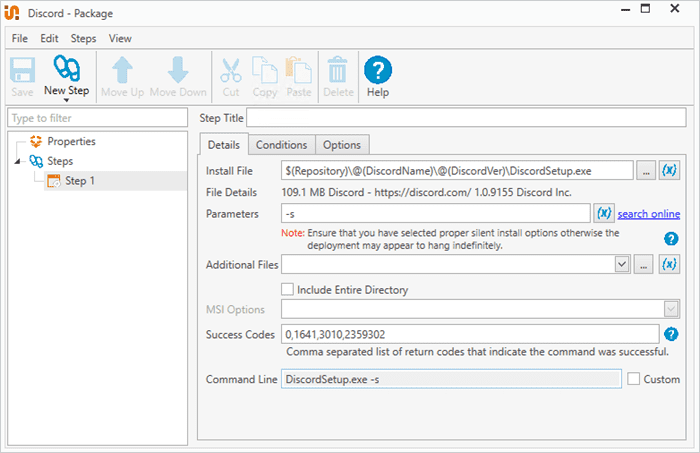Click the Additional Files text field
The width and height of the screenshot is (700, 453).
(x=448, y=264)
